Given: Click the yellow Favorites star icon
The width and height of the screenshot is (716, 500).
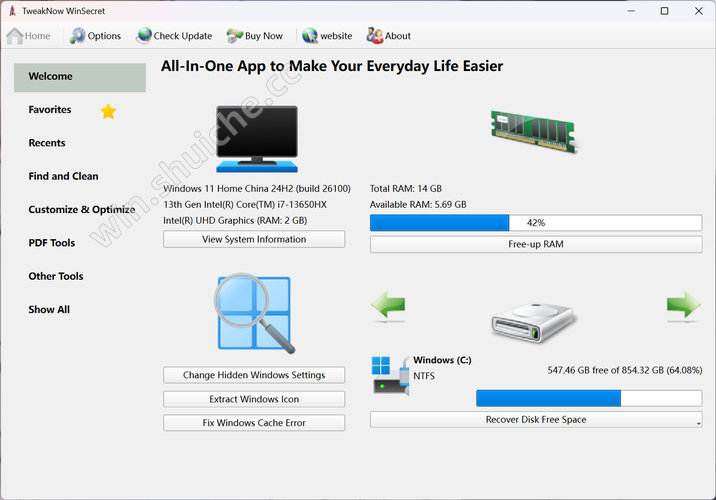Looking at the screenshot, I should click(x=108, y=111).
